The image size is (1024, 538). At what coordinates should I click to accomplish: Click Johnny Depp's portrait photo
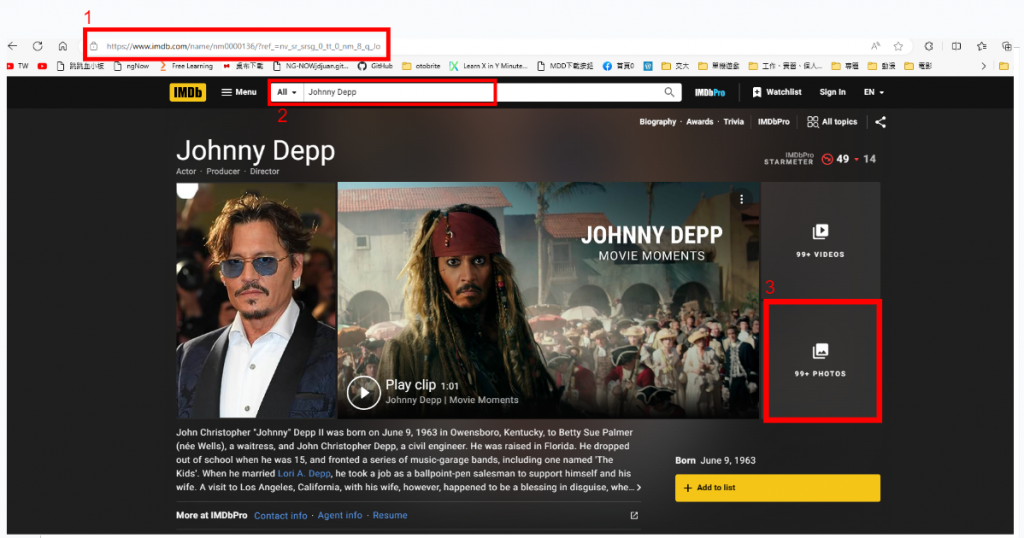(256, 300)
